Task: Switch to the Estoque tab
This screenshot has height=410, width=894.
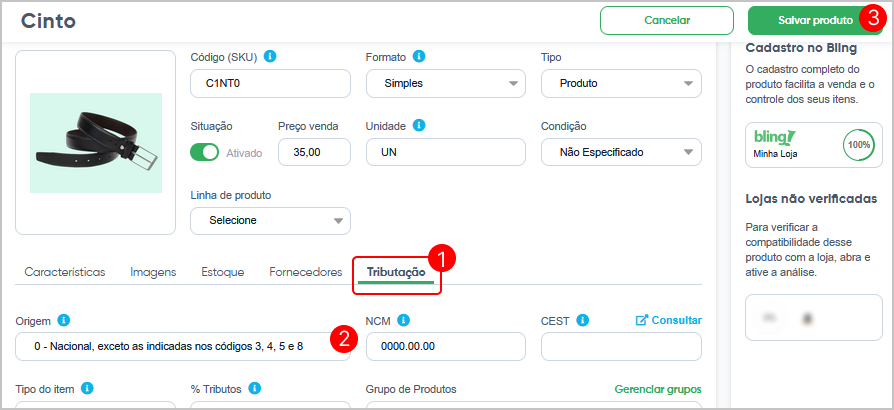Action: coord(223,272)
